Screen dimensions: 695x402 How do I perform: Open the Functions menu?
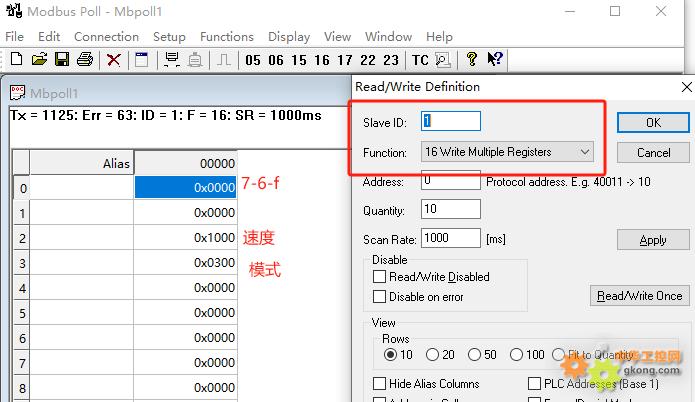[227, 36]
